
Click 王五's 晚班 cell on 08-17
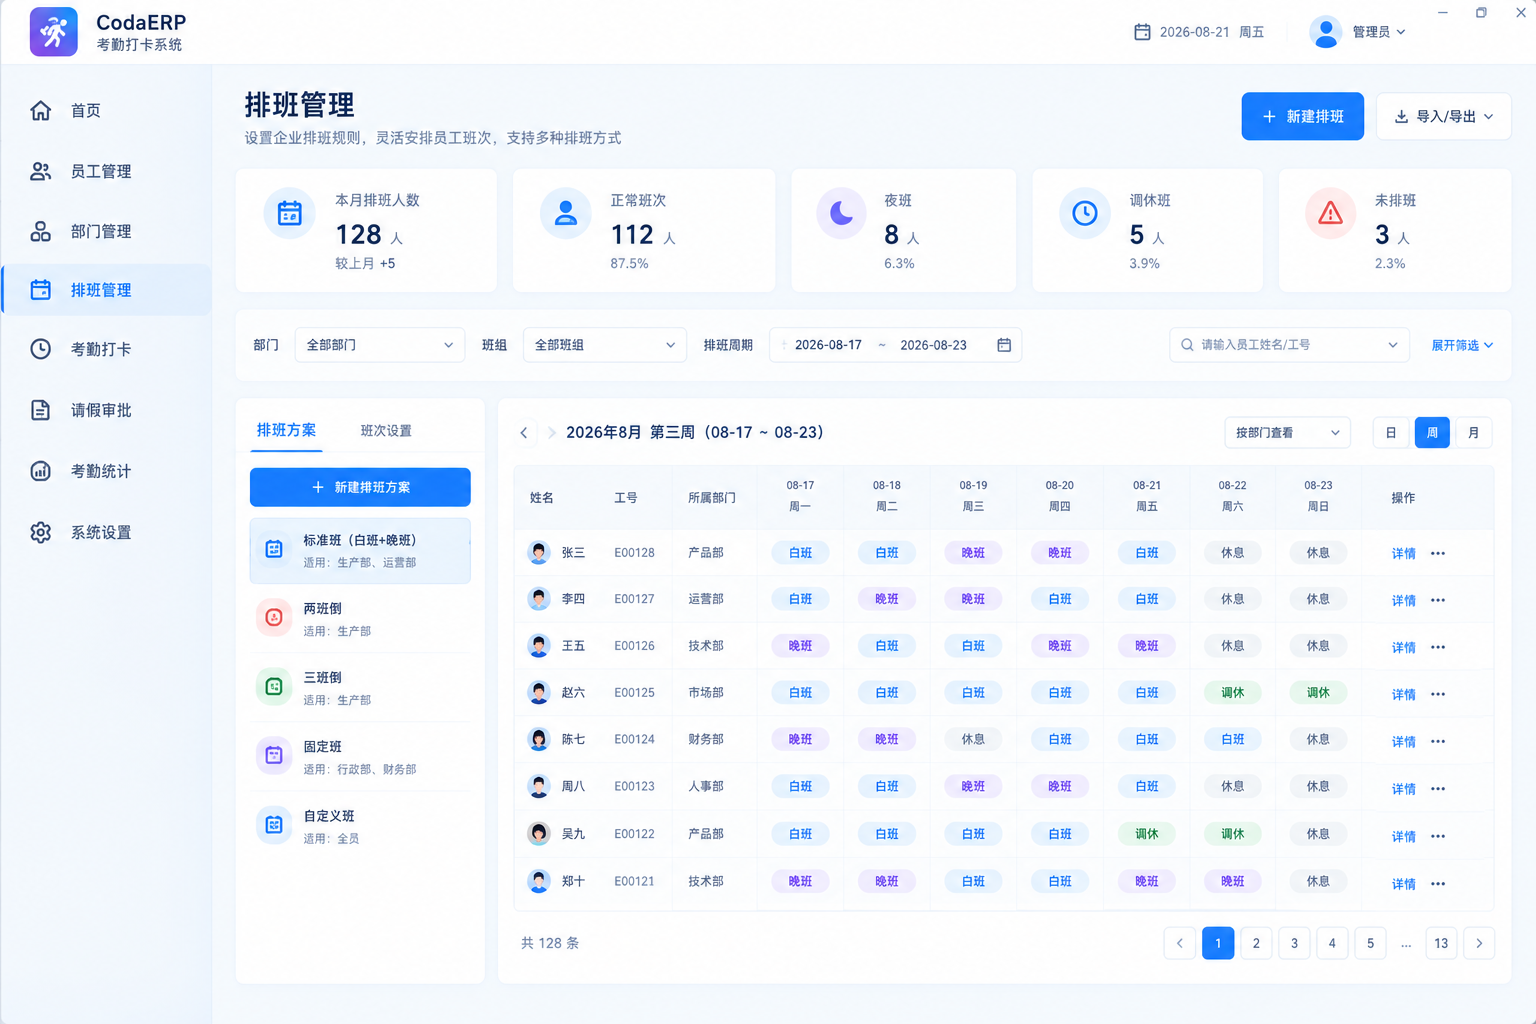pyautogui.click(x=800, y=646)
